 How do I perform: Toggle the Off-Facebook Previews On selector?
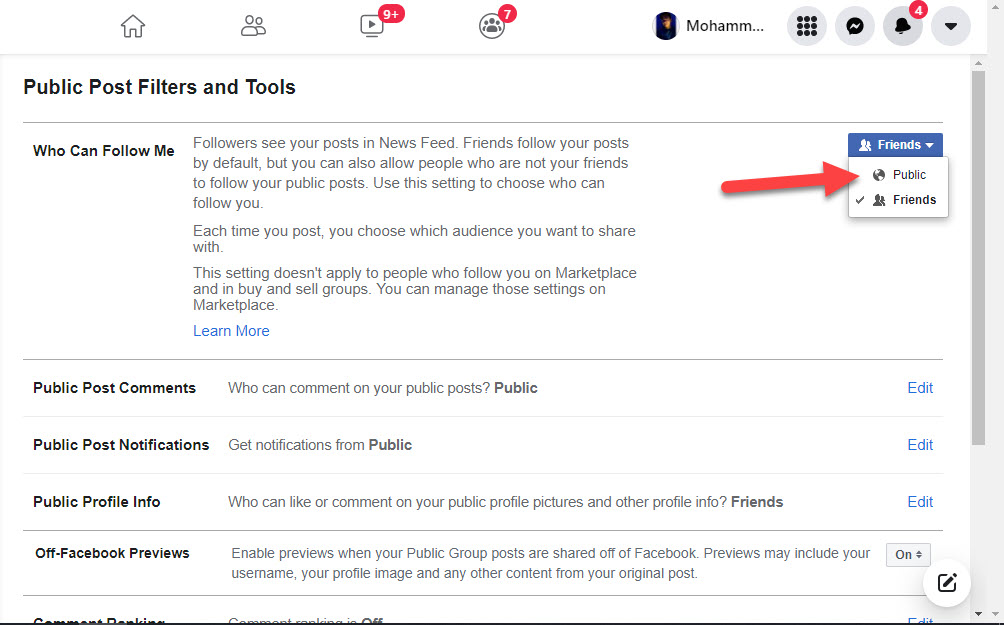coord(908,554)
